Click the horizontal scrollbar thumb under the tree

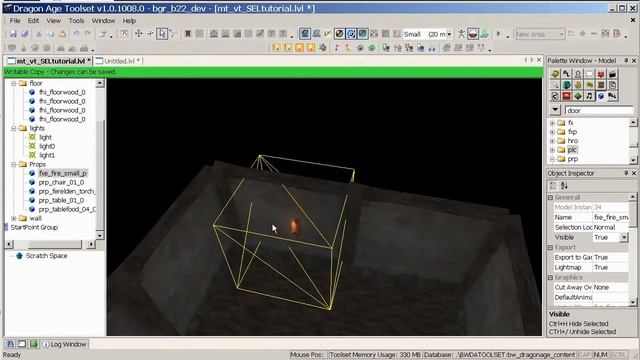pos(54,244)
